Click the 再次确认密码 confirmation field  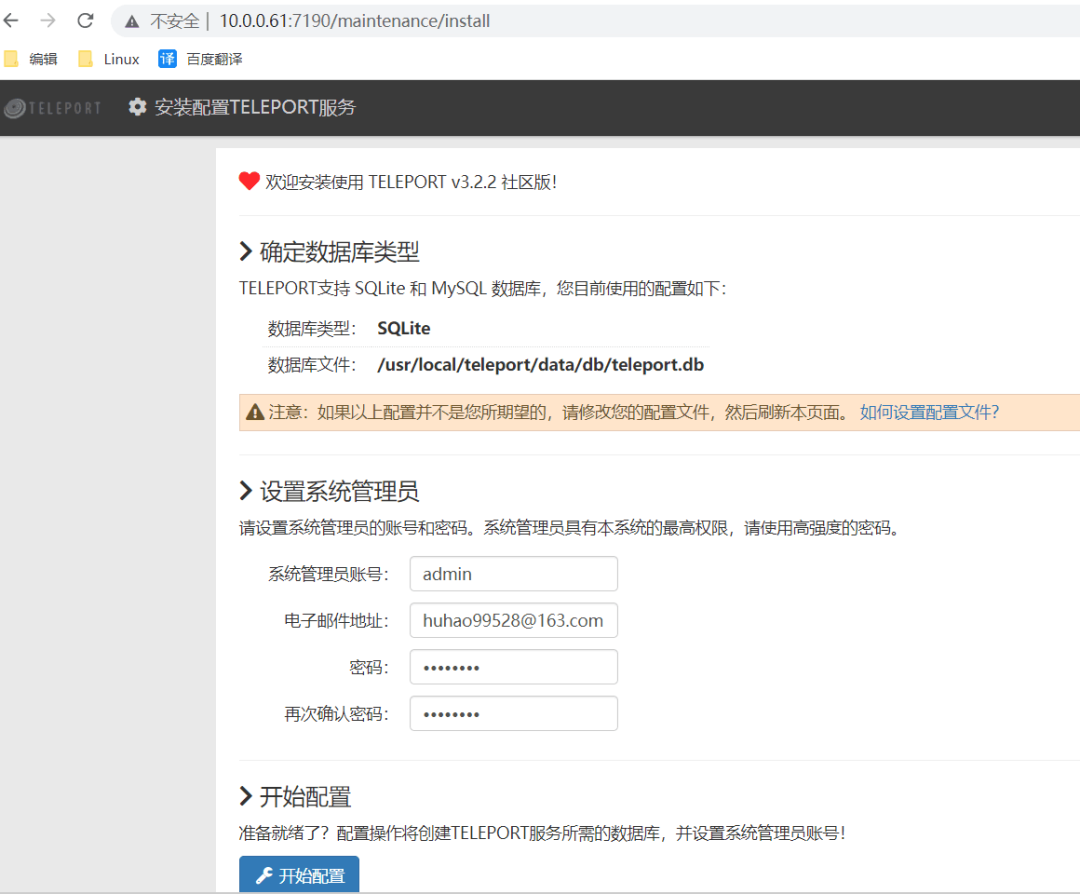coord(513,713)
